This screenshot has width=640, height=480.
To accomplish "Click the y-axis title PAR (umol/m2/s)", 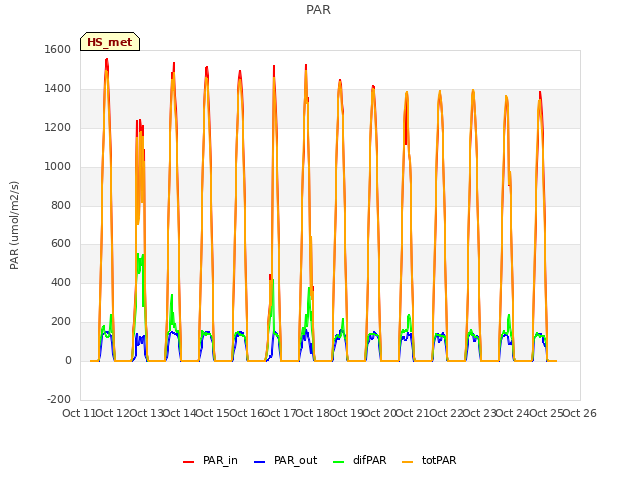I will point(14,225).
